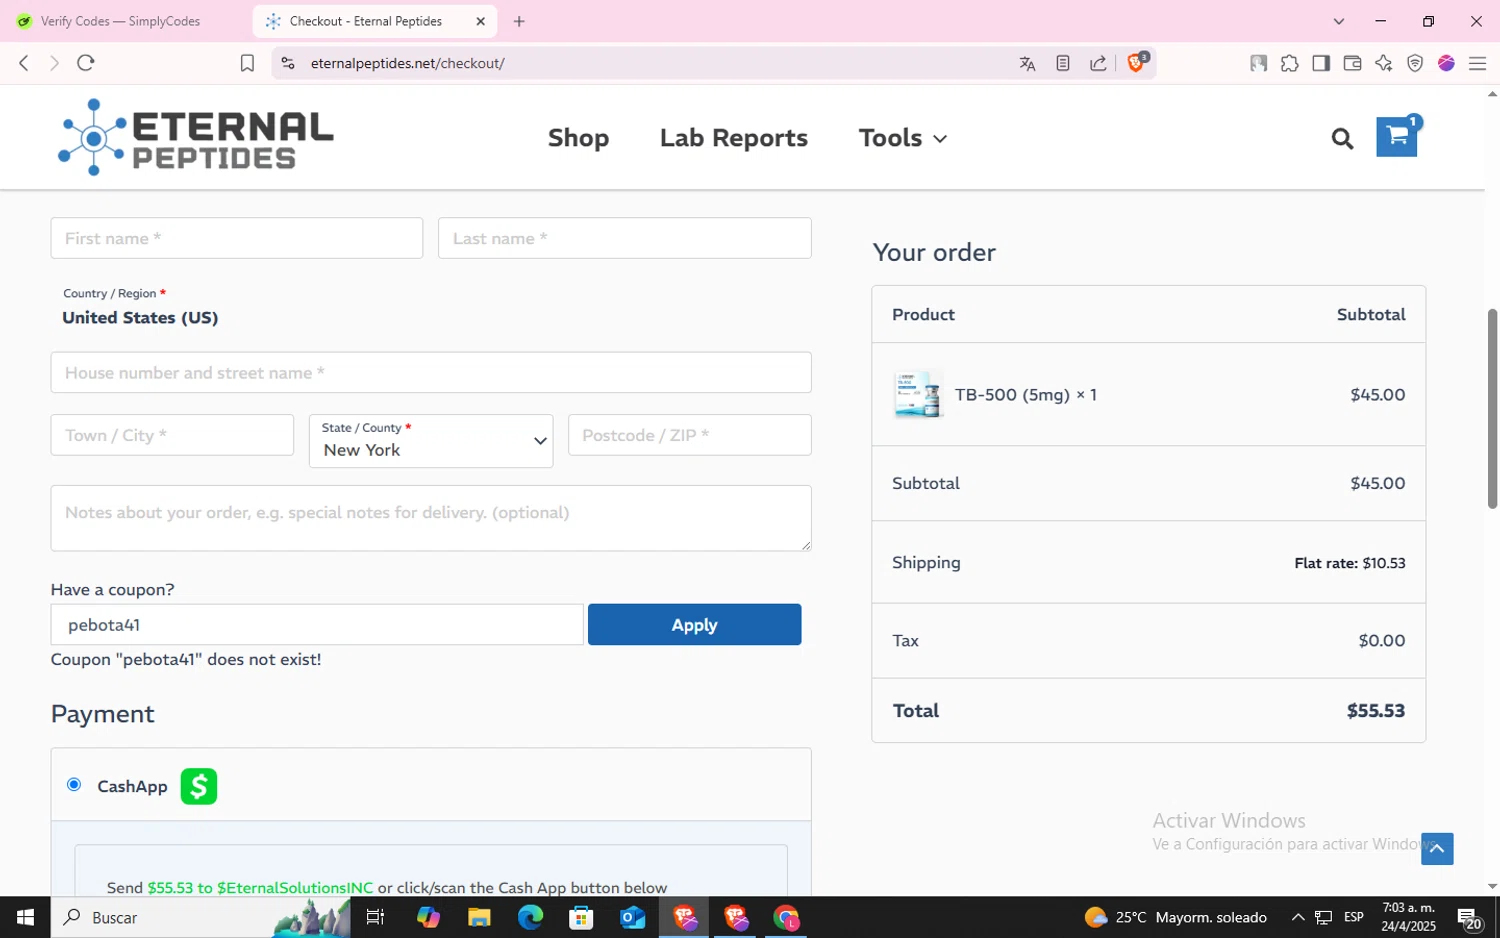Open a new browser tab
The image size is (1500, 938).
[x=519, y=21]
